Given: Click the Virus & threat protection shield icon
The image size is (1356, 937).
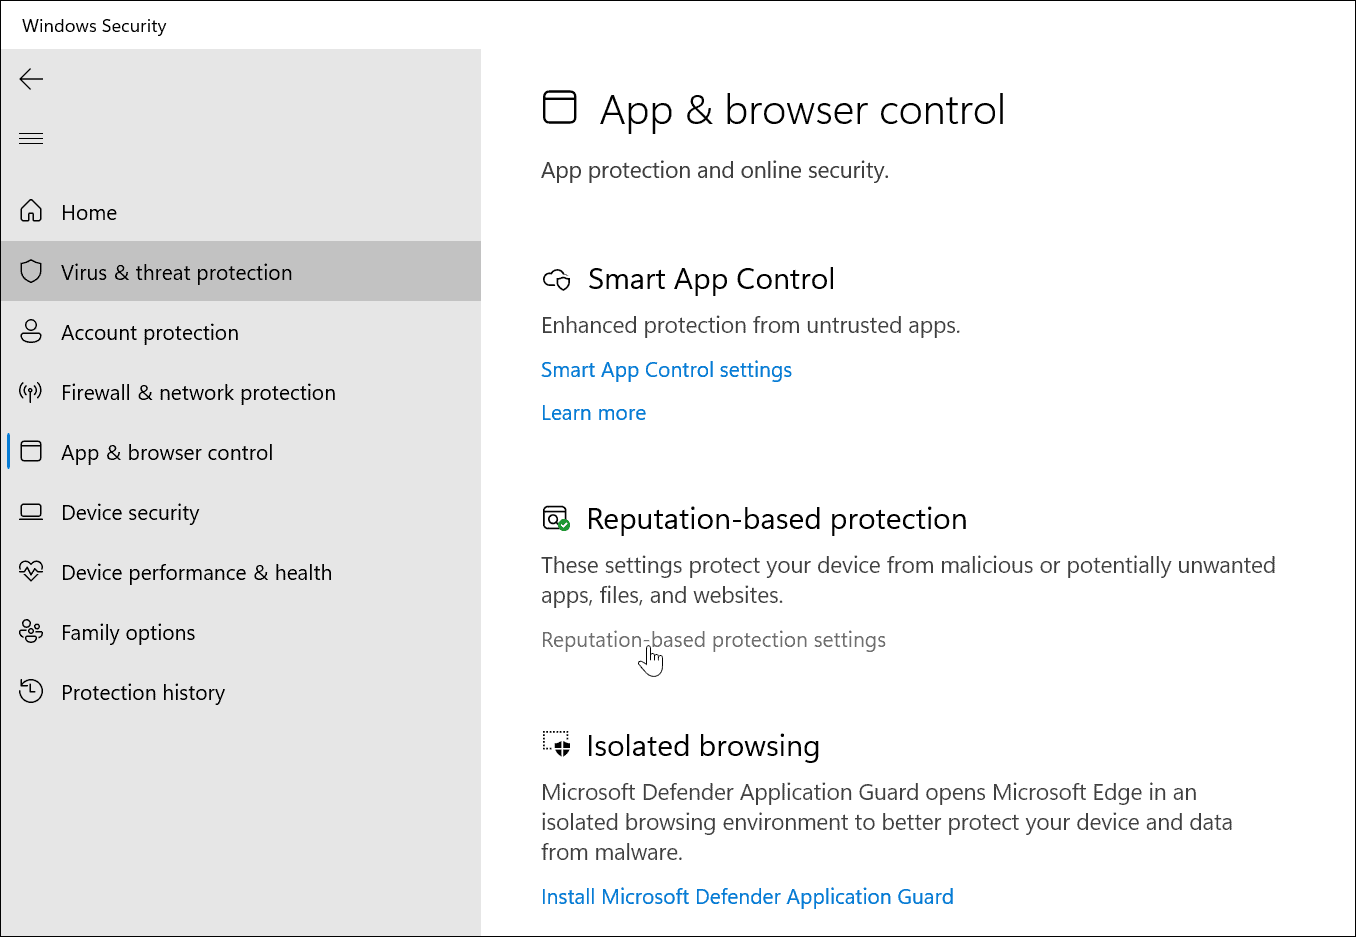Looking at the screenshot, I should [x=31, y=271].
